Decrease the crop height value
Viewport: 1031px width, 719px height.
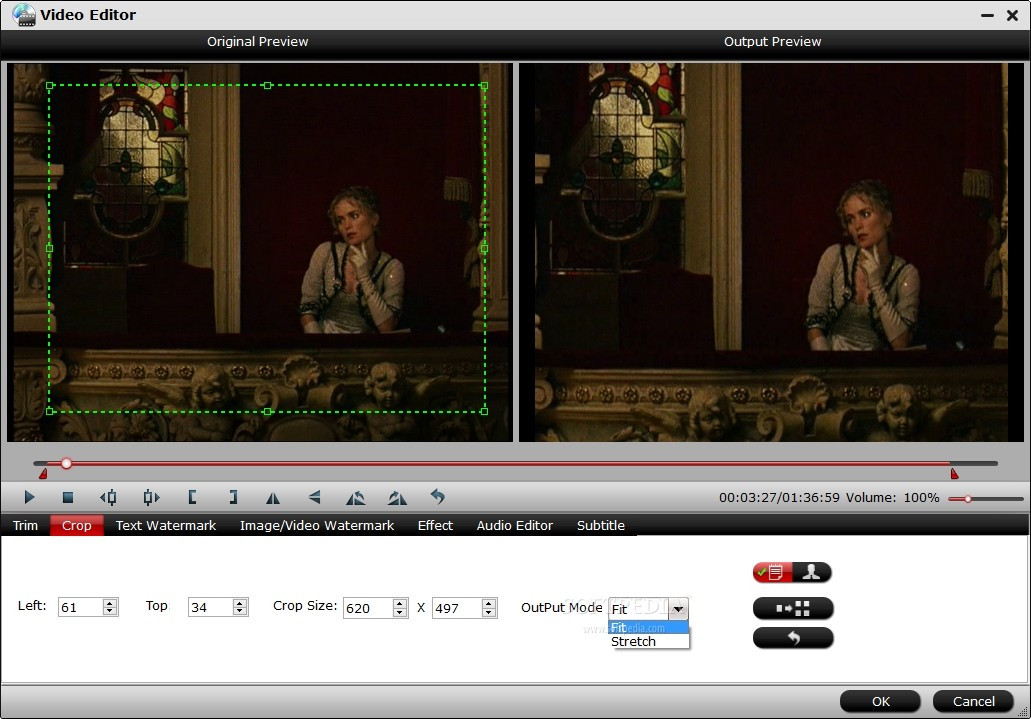(489, 612)
